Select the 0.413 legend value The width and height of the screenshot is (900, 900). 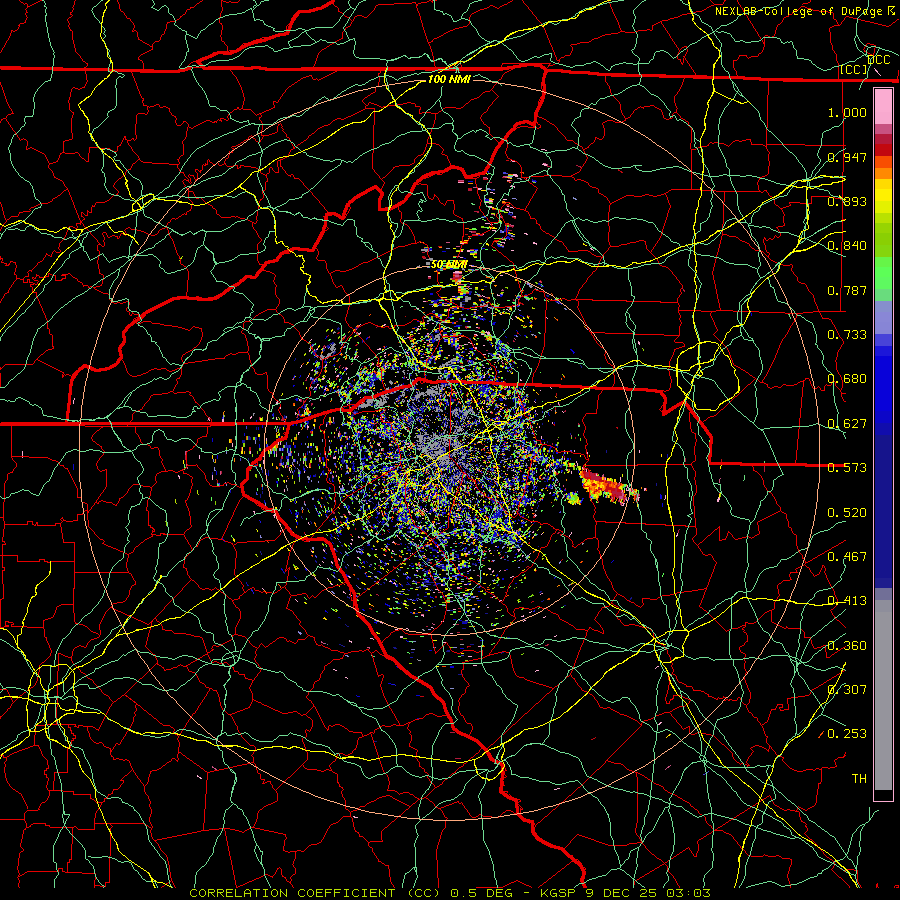(847, 601)
